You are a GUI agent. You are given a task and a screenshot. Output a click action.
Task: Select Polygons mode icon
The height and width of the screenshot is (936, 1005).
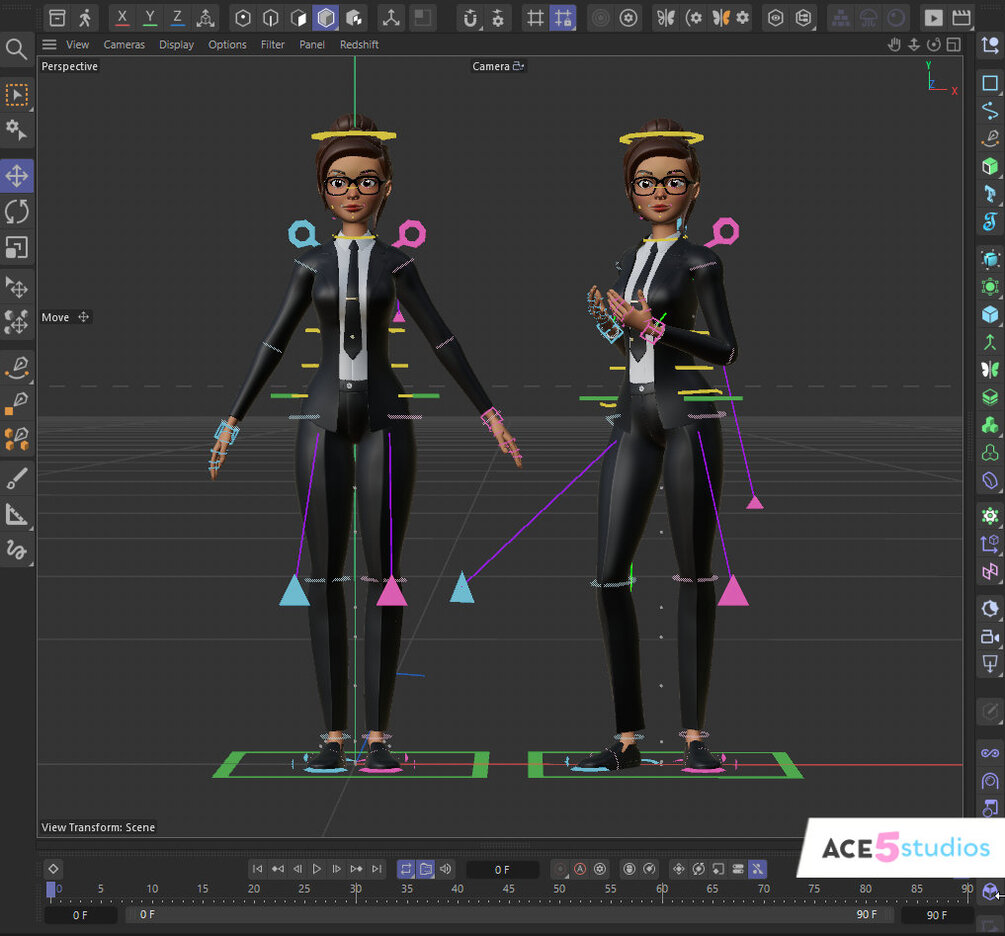298,18
